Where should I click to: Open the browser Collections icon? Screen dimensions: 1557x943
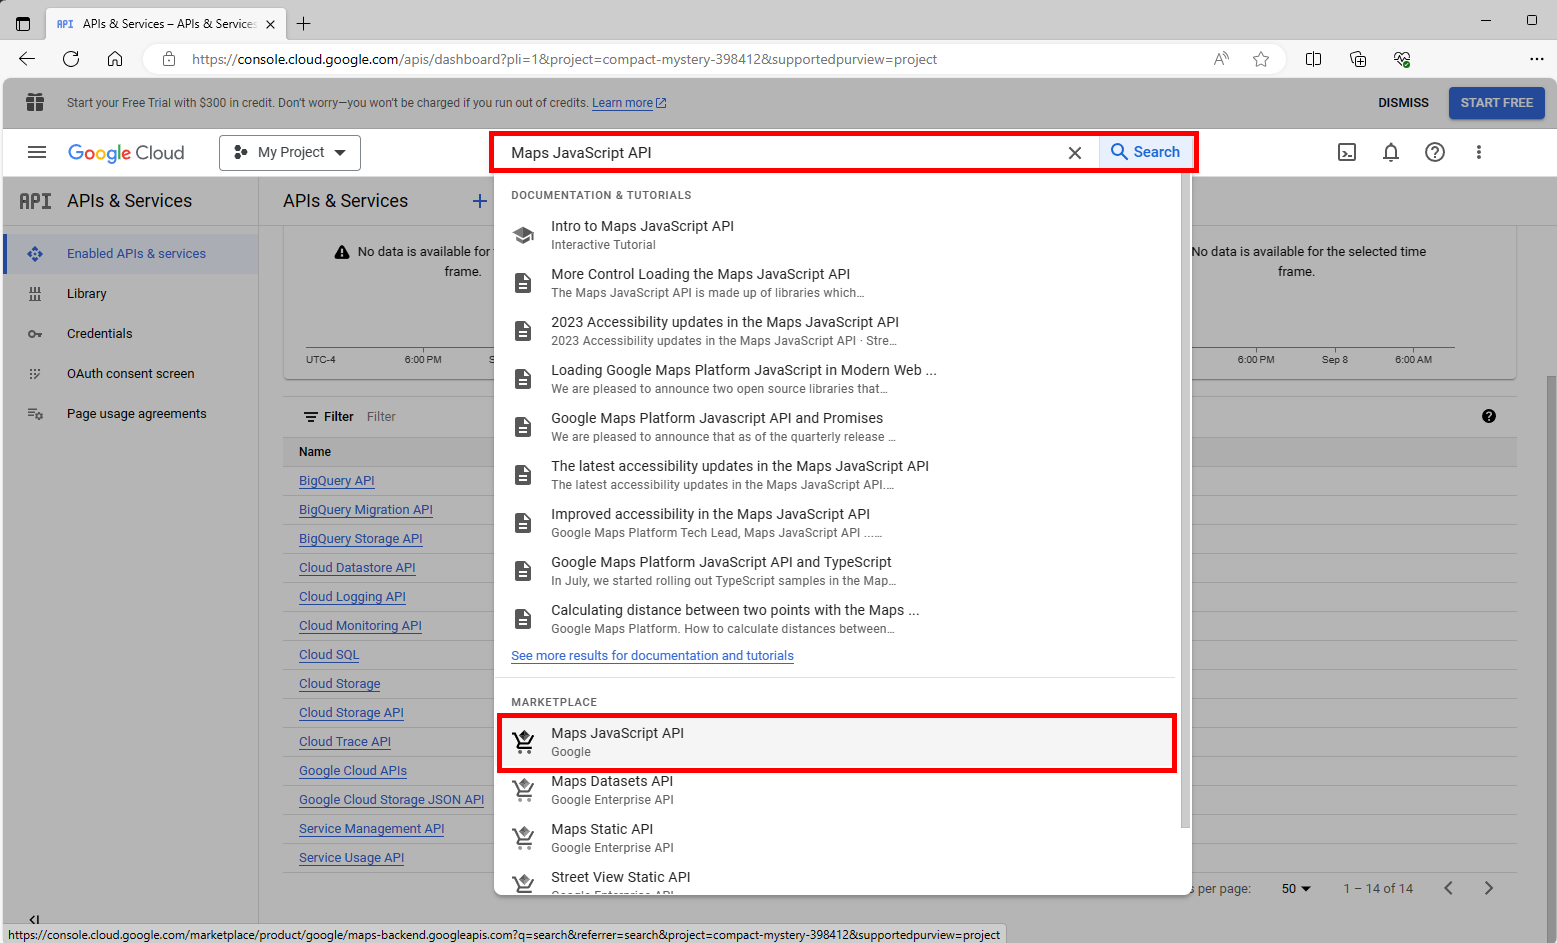[1358, 59]
